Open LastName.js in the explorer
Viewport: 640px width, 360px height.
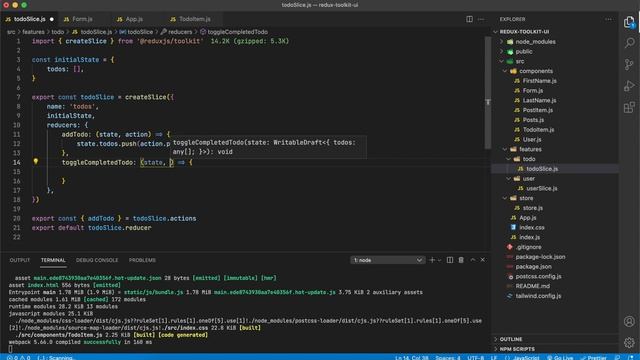coord(539,100)
